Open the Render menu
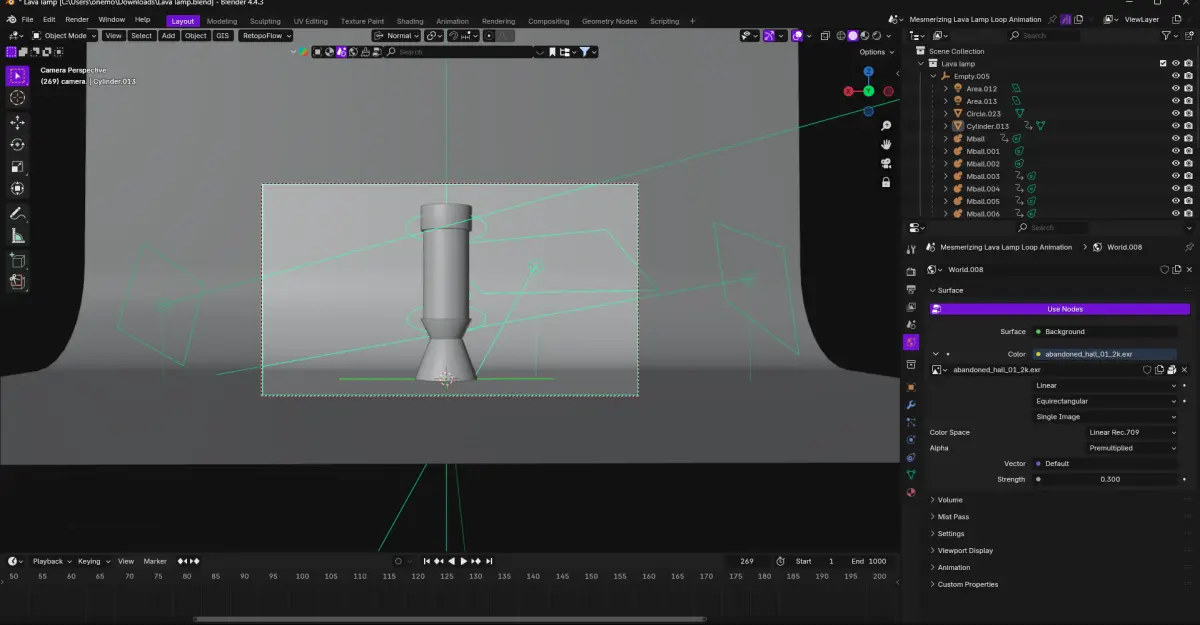The height and width of the screenshot is (625, 1200). click(77, 20)
